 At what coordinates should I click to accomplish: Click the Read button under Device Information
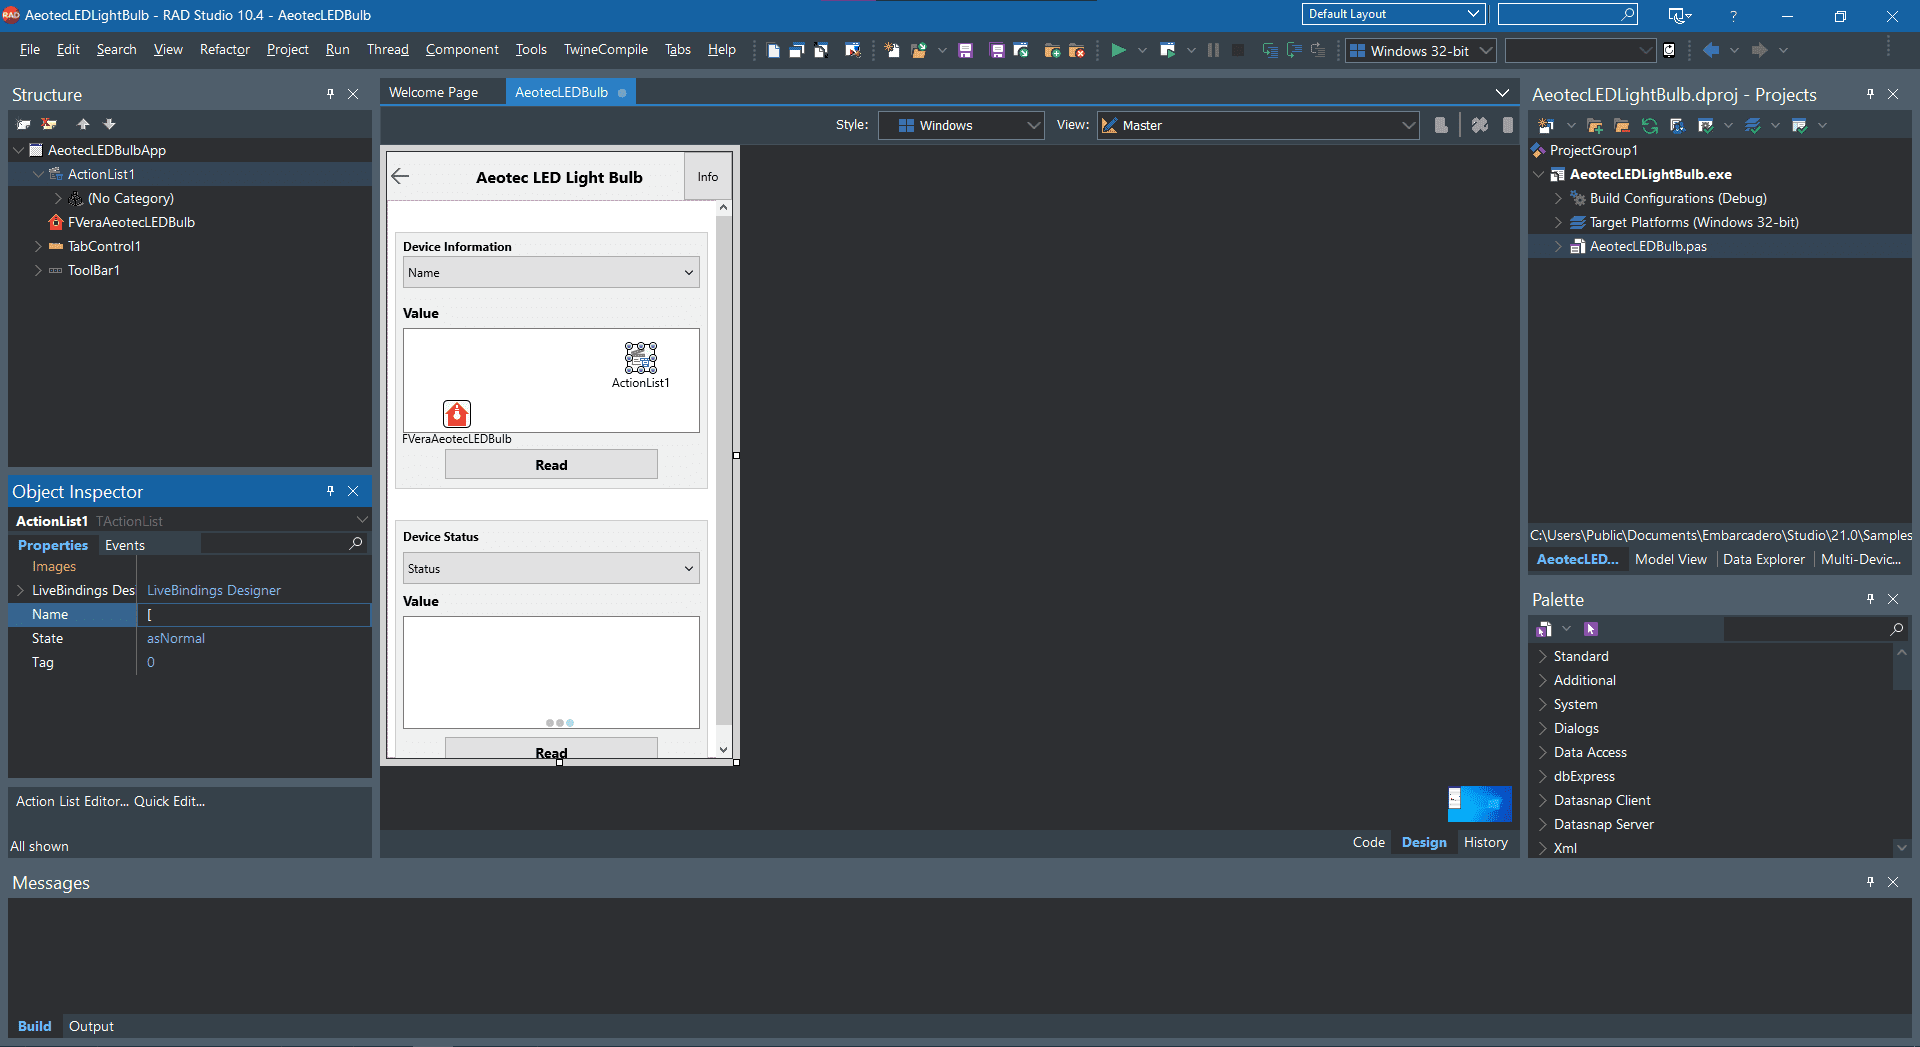(551, 465)
